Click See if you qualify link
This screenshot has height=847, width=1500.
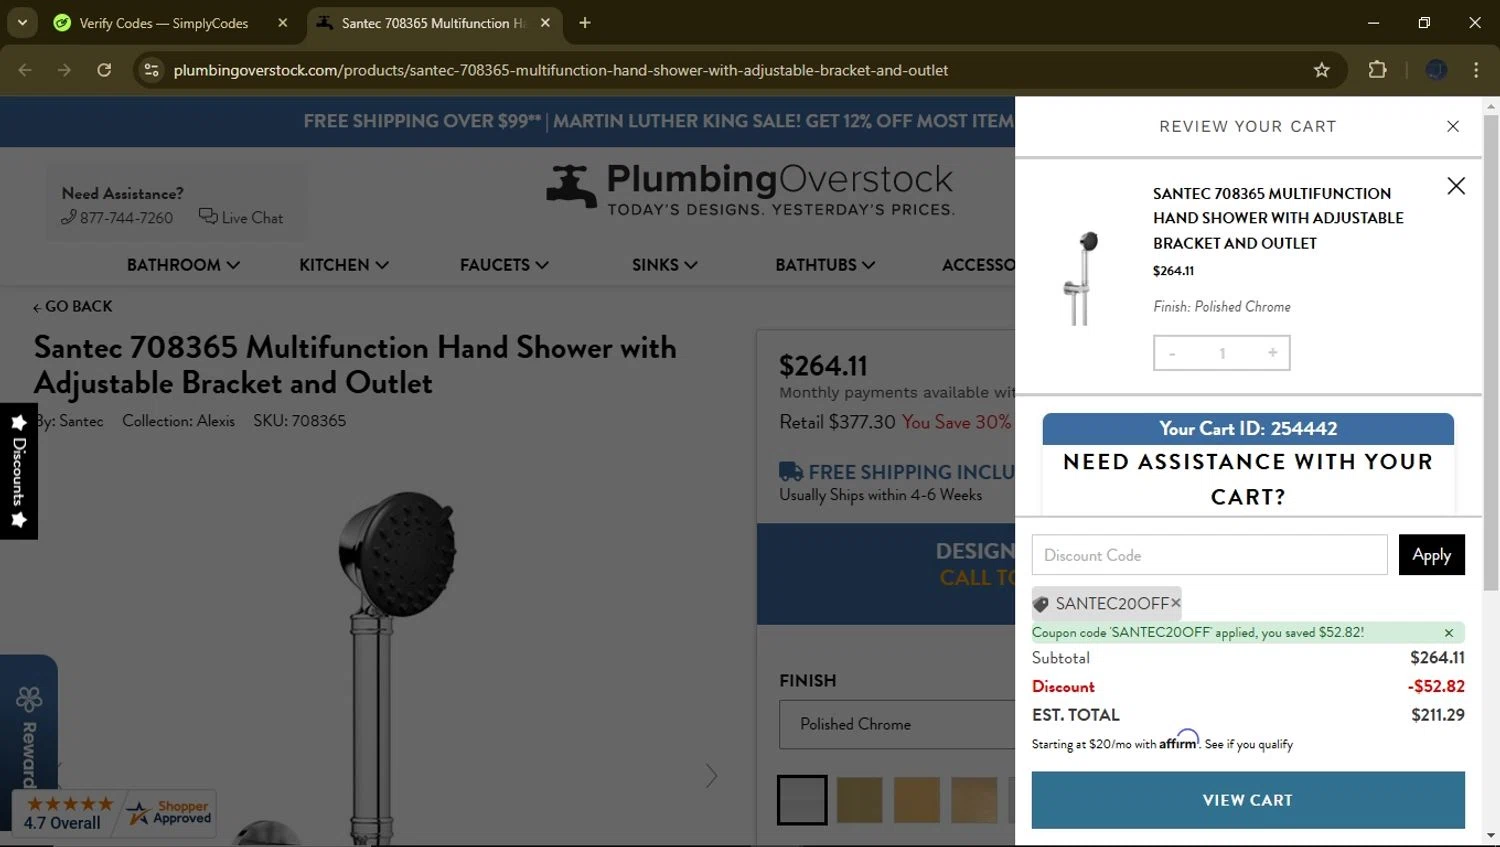pos(1249,744)
